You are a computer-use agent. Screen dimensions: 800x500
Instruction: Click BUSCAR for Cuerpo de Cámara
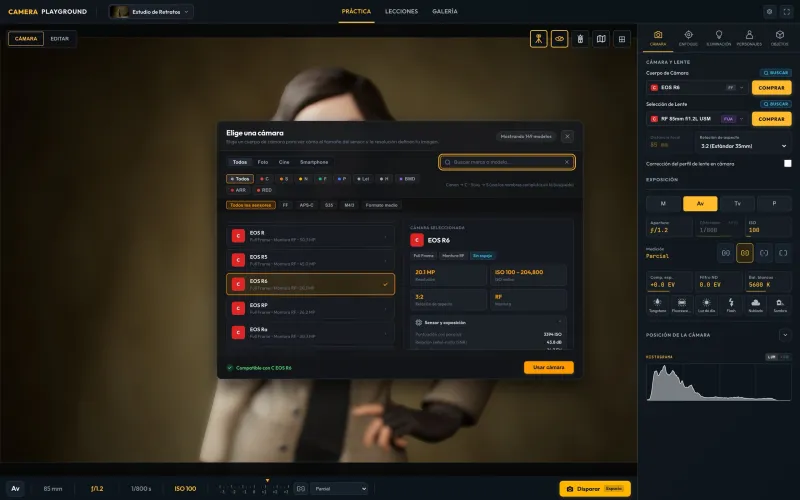(776, 73)
